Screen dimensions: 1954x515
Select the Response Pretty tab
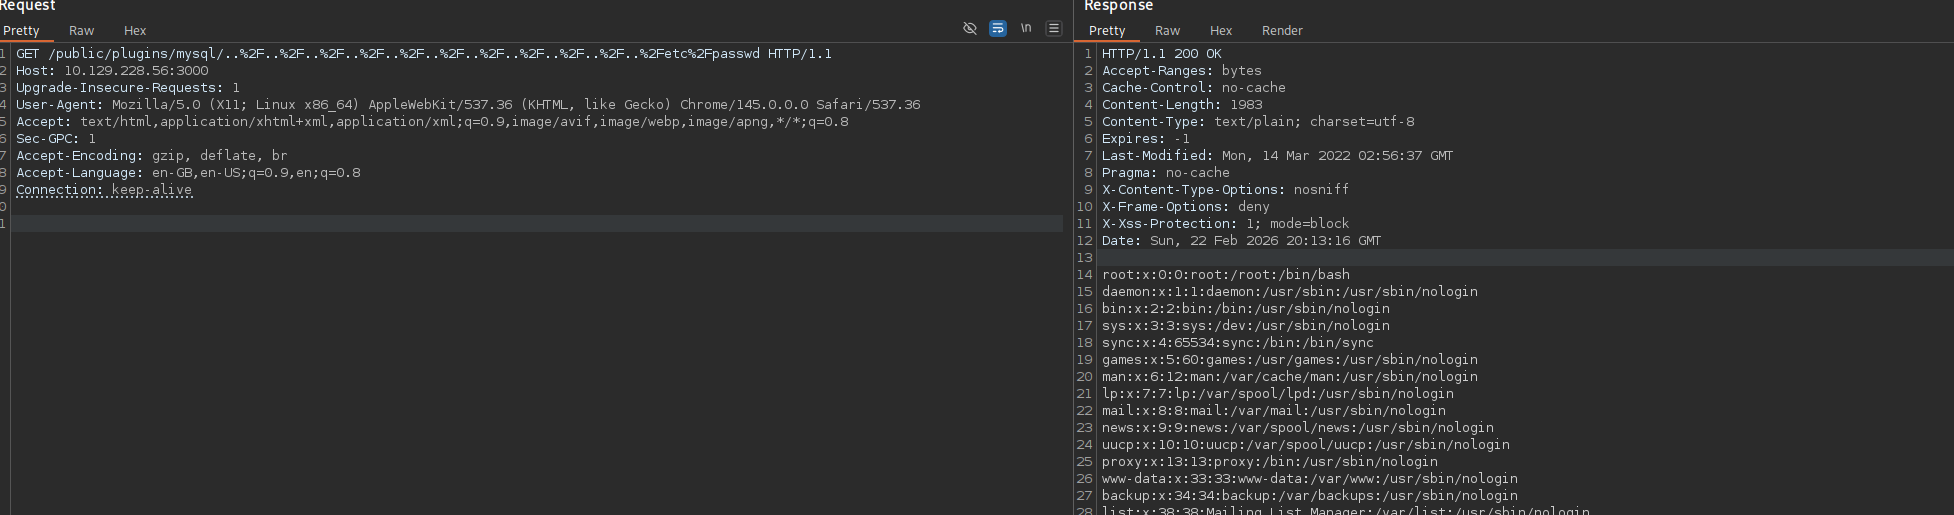pyautogui.click(x=1107, y=31)
